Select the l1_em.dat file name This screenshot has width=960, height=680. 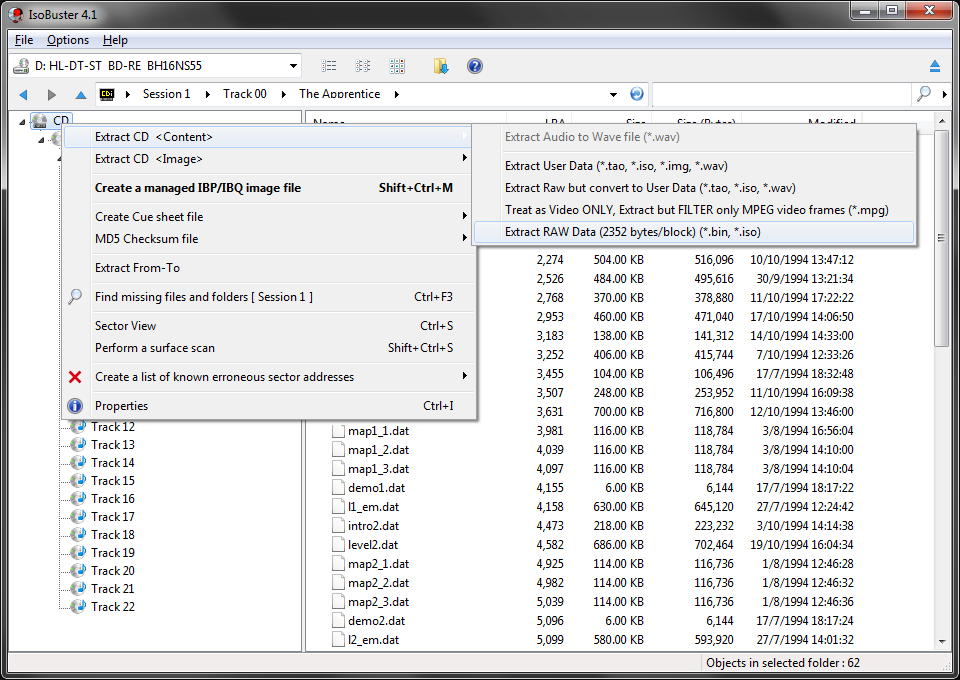[x=373, y=507]
